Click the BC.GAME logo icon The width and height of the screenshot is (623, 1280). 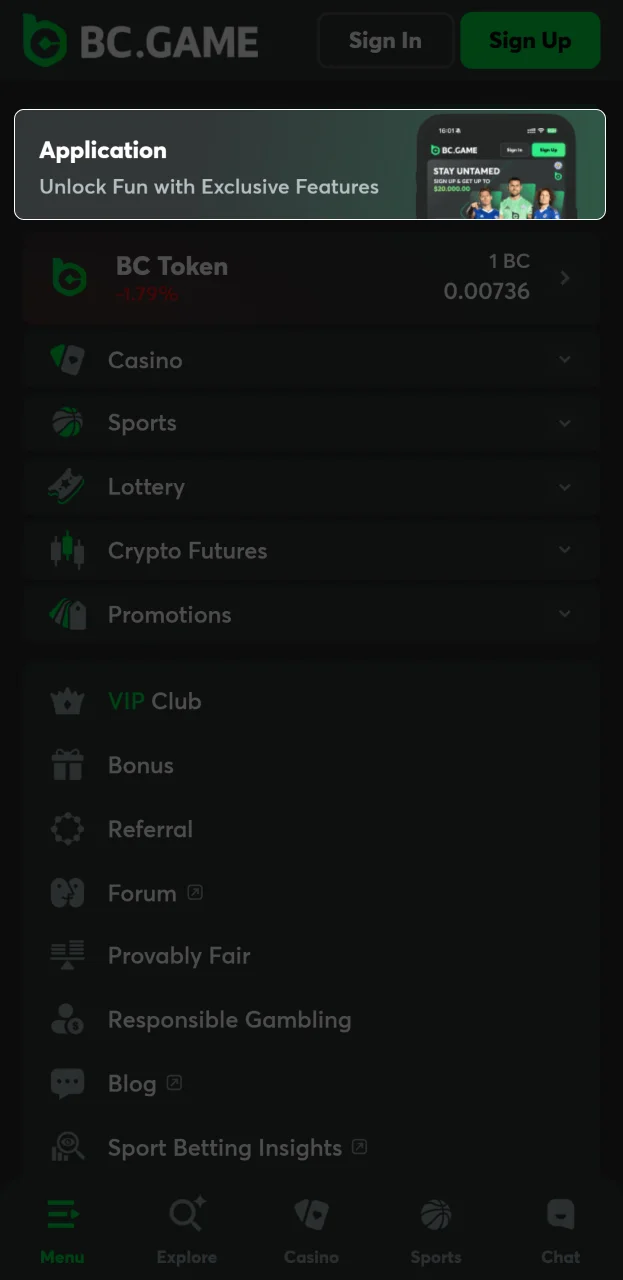pos(45,41)
